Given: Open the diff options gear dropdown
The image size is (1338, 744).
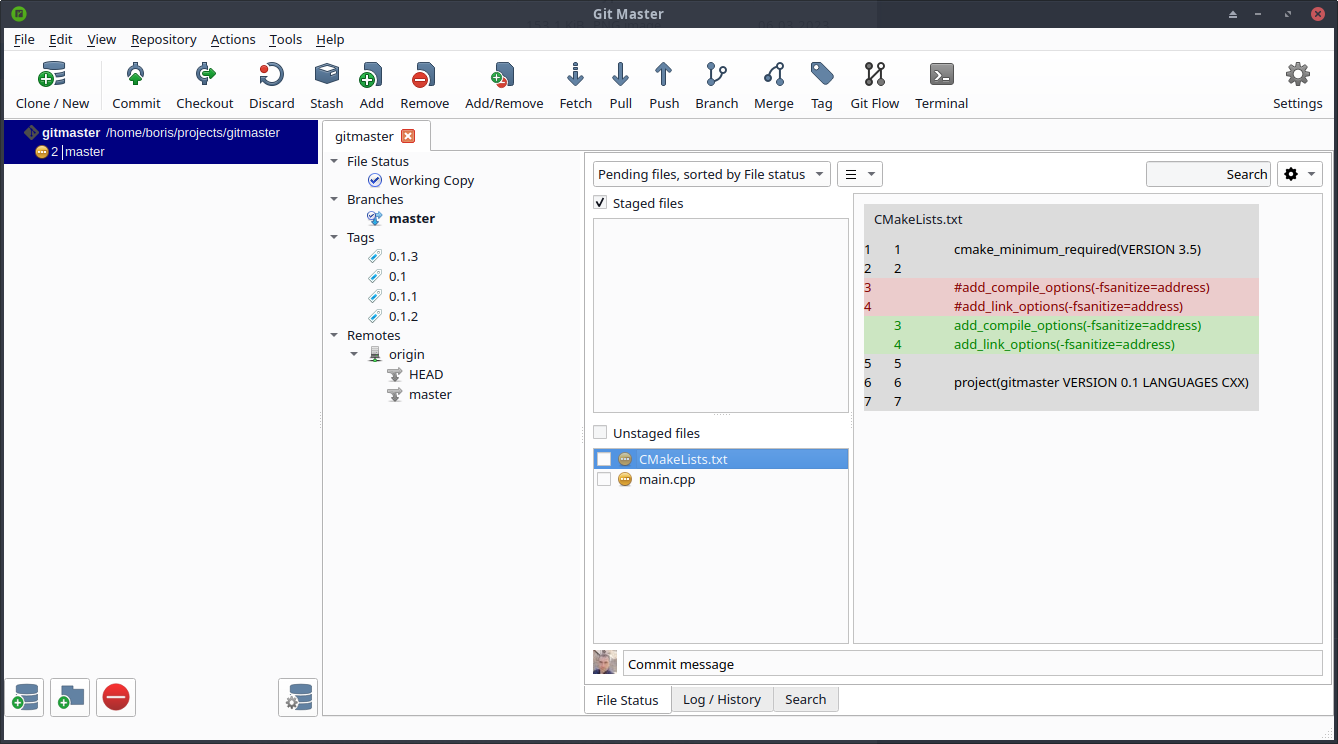Looking at the screenshot, I should tap(1300, 174).
